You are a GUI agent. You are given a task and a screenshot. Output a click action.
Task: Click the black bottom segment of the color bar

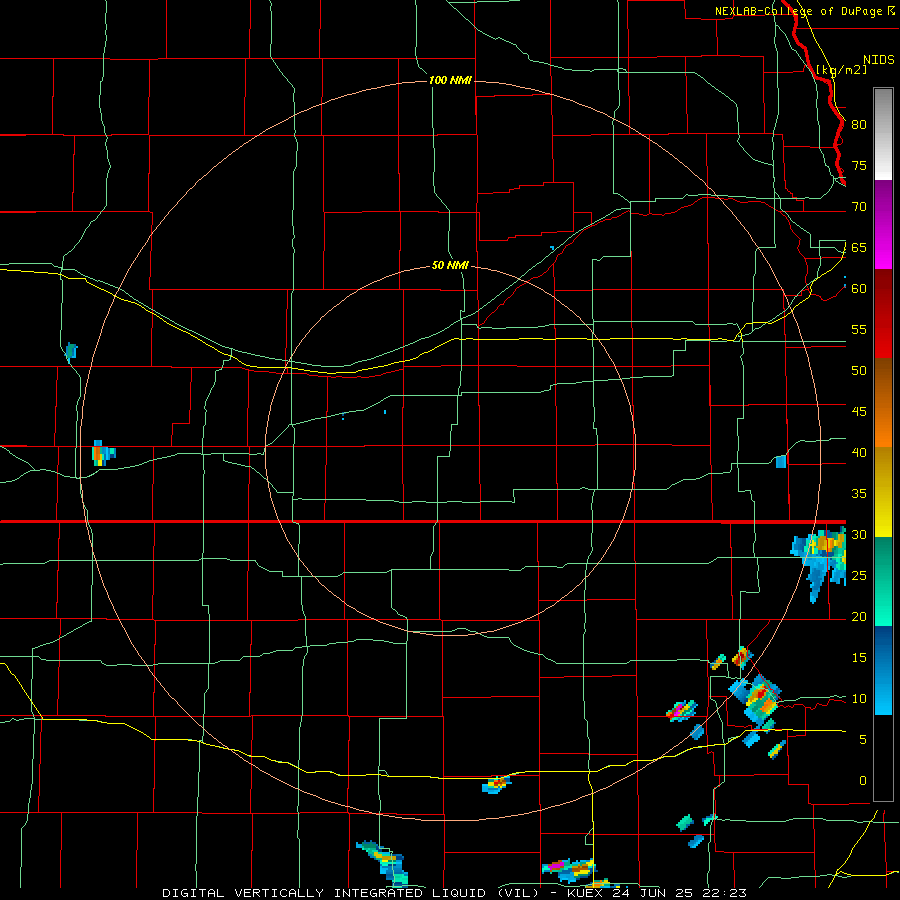pyautogui.click(x=883, y=758)
